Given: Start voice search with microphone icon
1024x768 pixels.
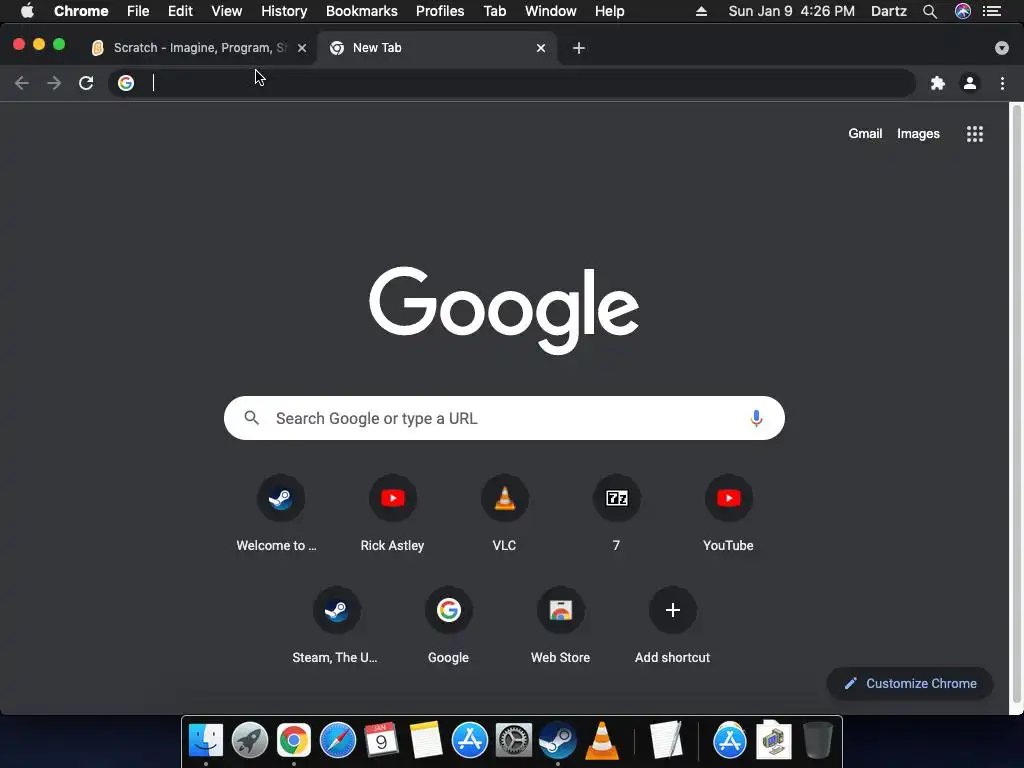Looking at the screenshot, I should coord(756,418).
